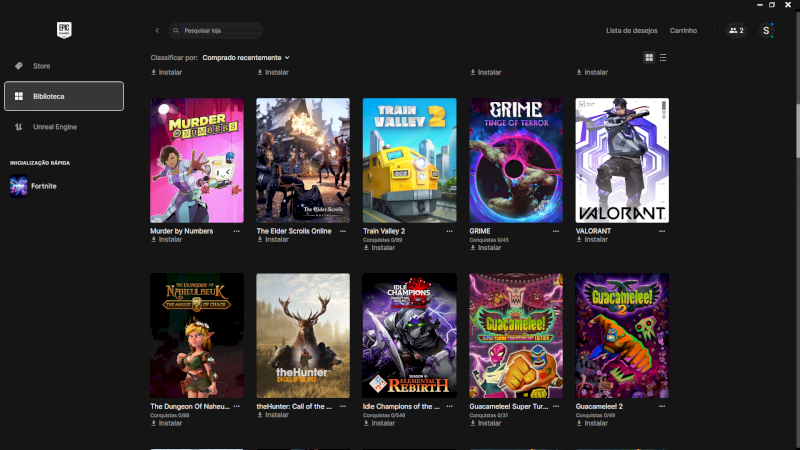Open the Store section

point(64,66)
